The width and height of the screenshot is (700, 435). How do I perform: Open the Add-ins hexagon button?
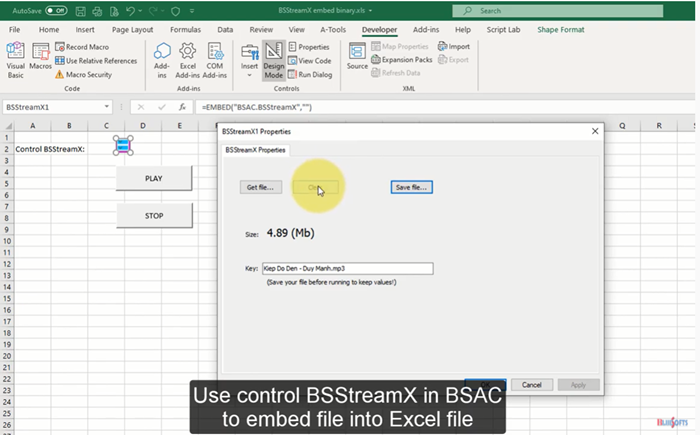pyautogui.click(x=162, y=60)
